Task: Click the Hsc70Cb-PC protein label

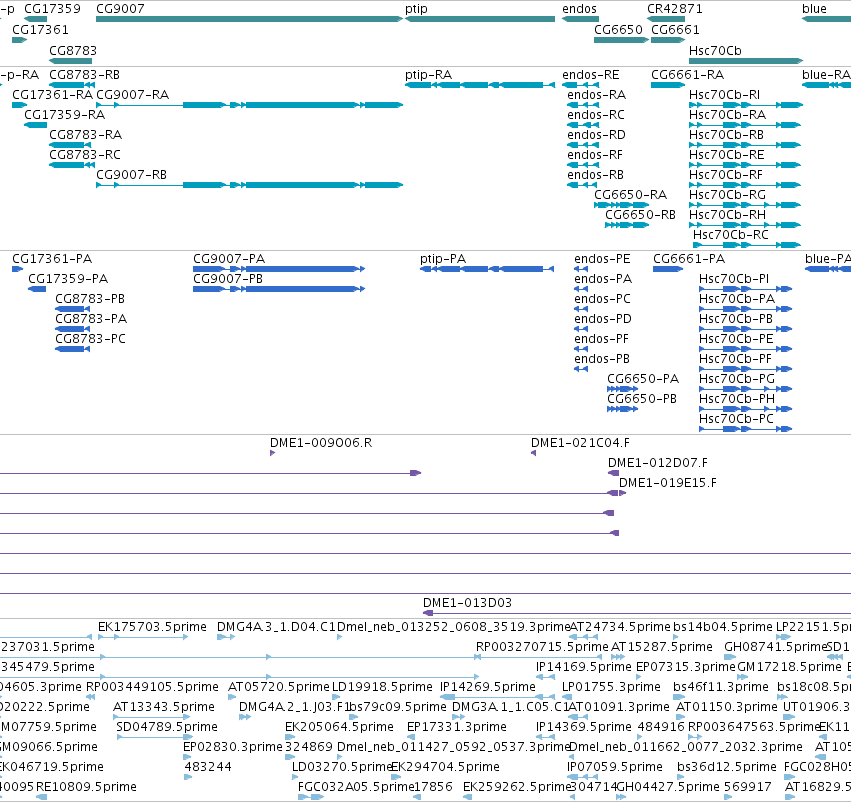Action: 736,418
